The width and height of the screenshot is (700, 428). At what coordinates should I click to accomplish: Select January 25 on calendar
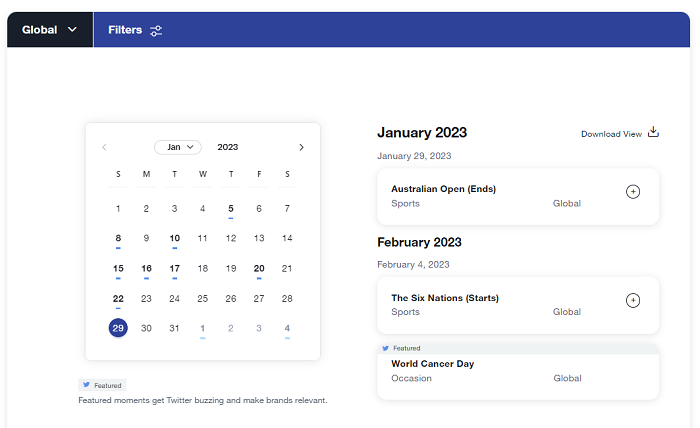tap(203, 299)
